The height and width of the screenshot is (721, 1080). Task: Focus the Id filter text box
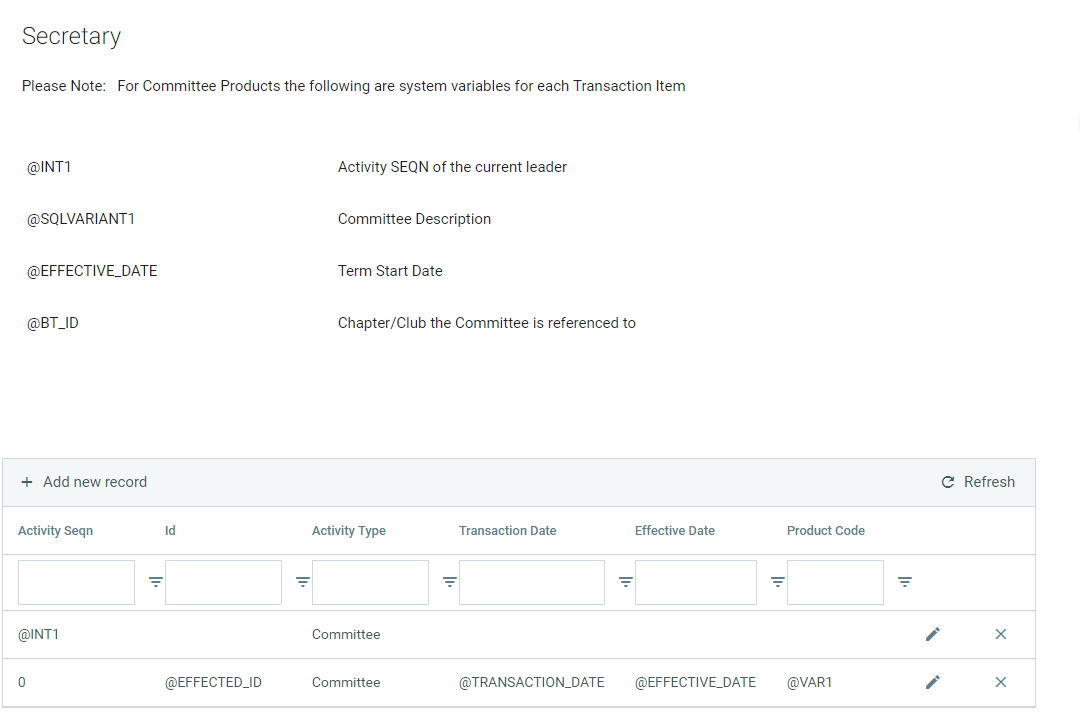(223, 582)
